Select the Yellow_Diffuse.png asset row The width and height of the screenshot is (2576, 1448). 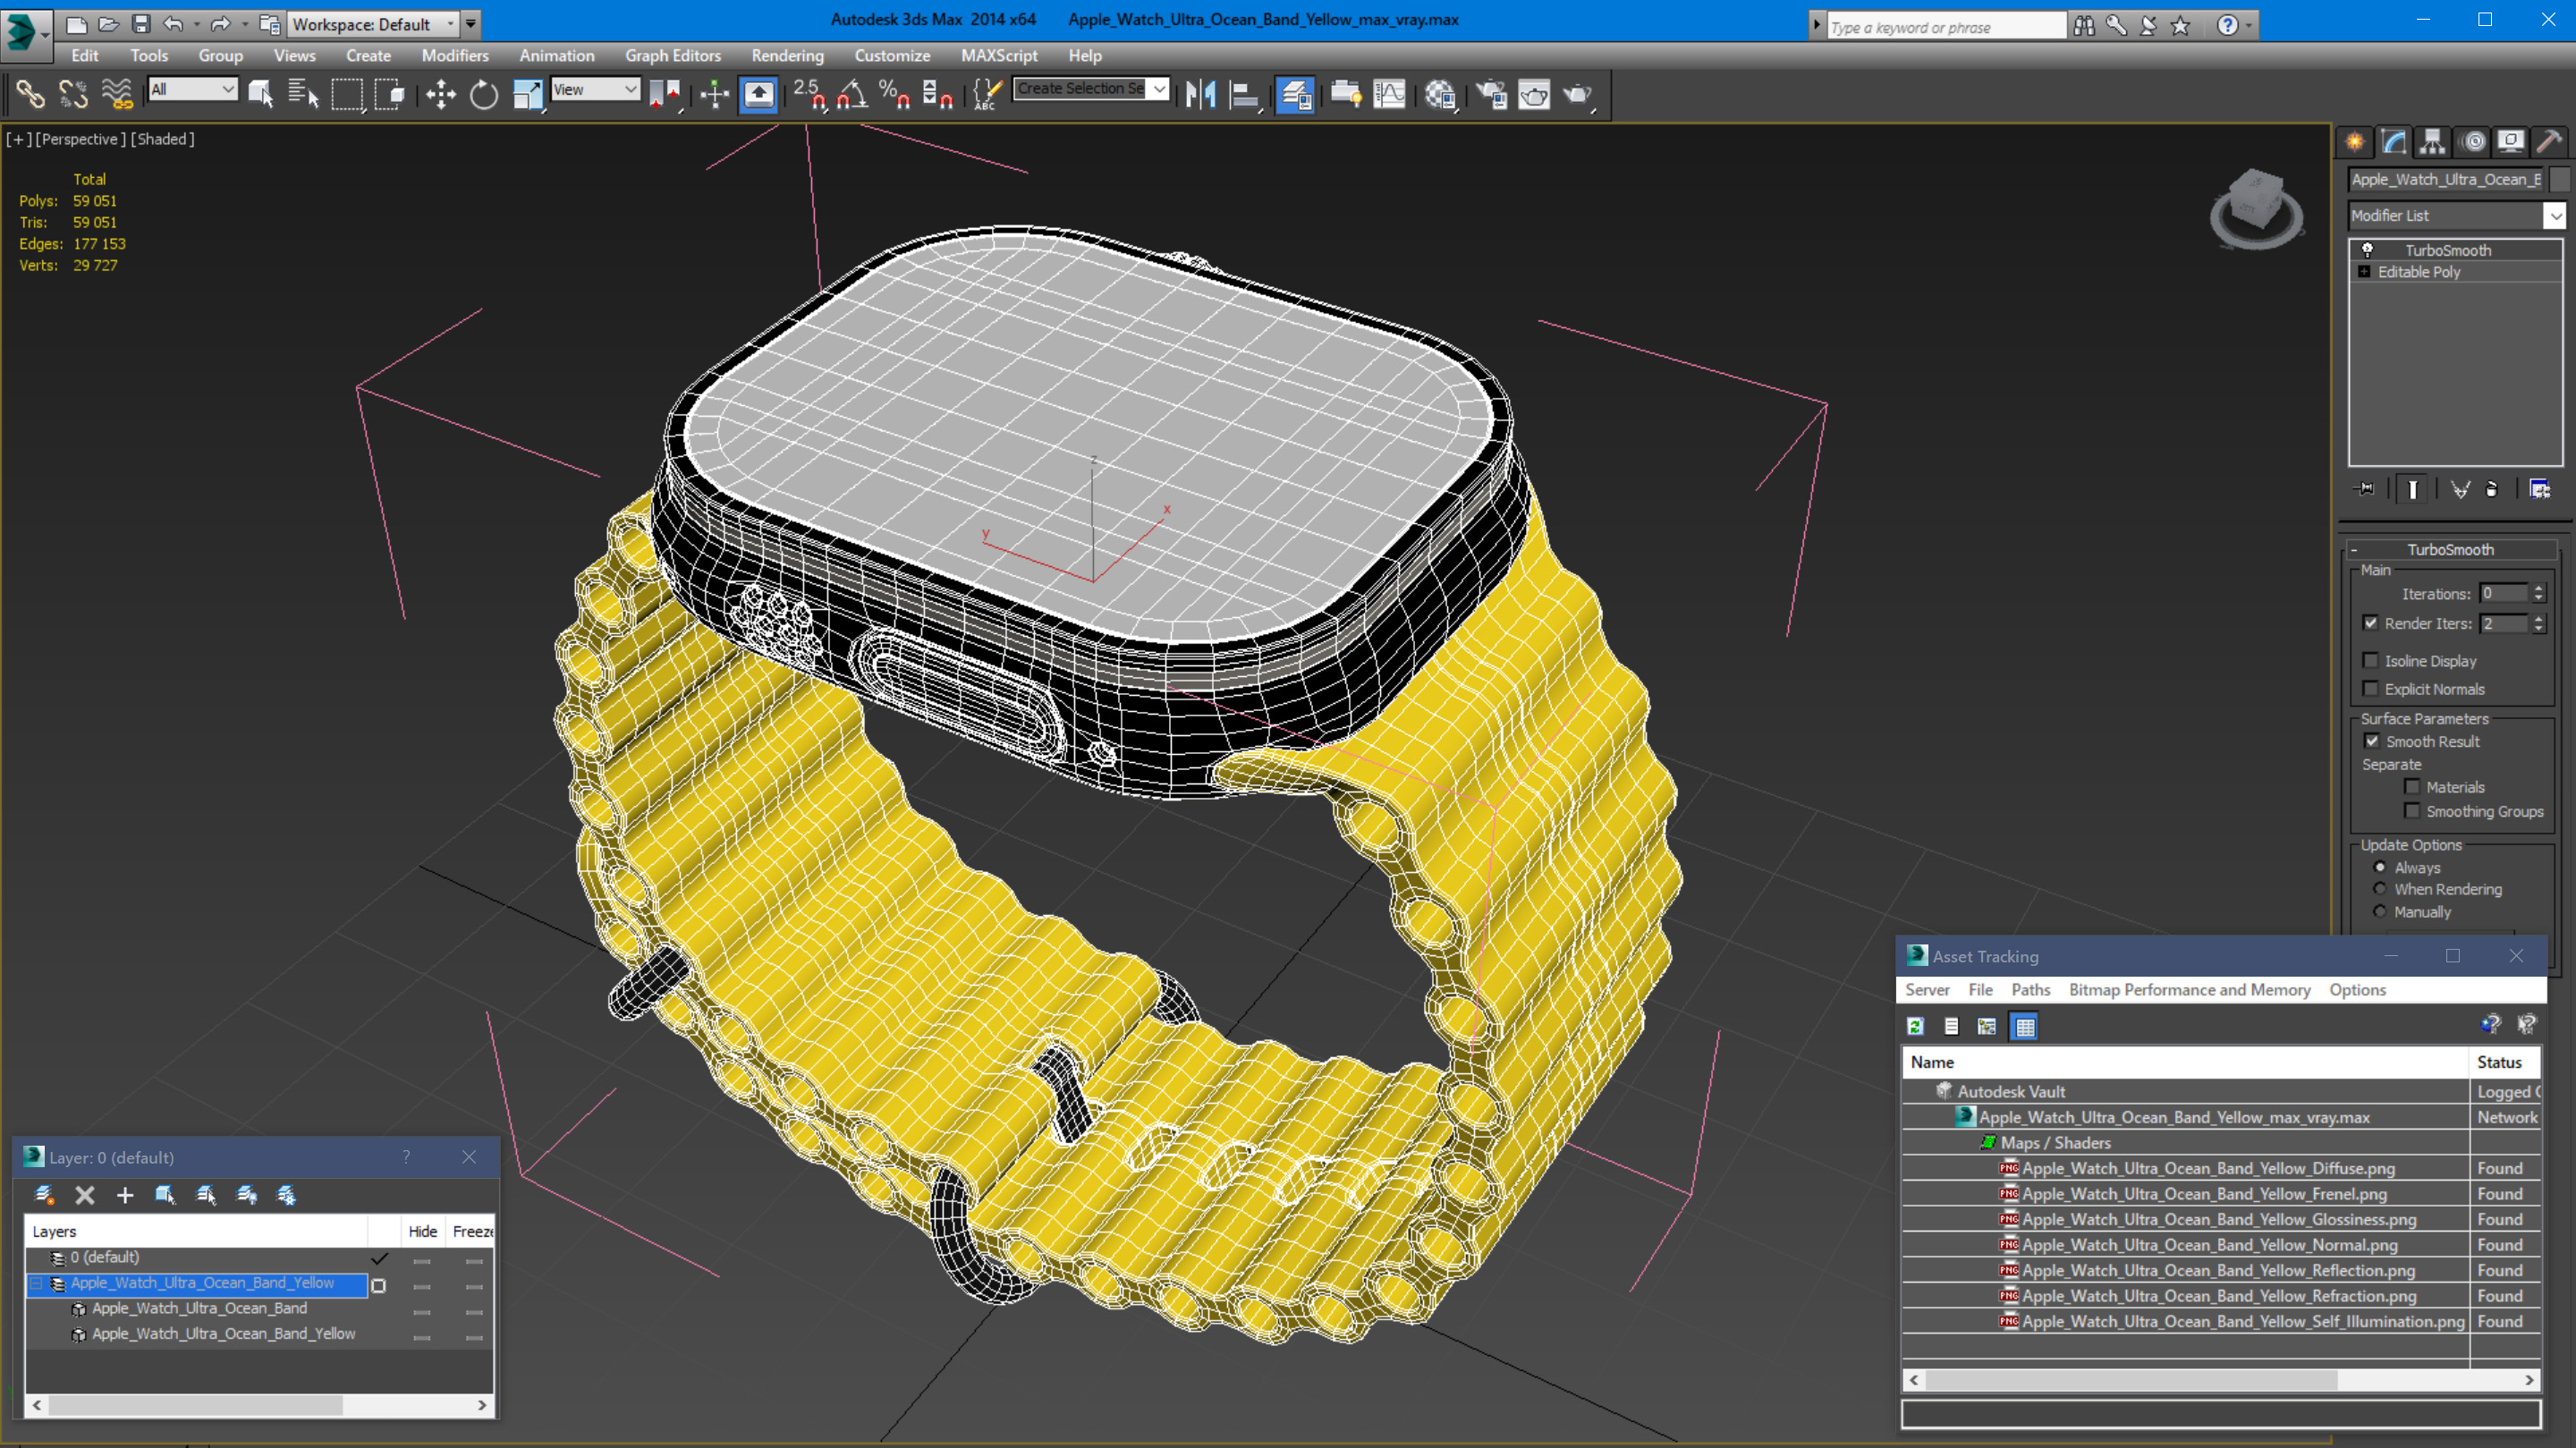(2208, 1169)
